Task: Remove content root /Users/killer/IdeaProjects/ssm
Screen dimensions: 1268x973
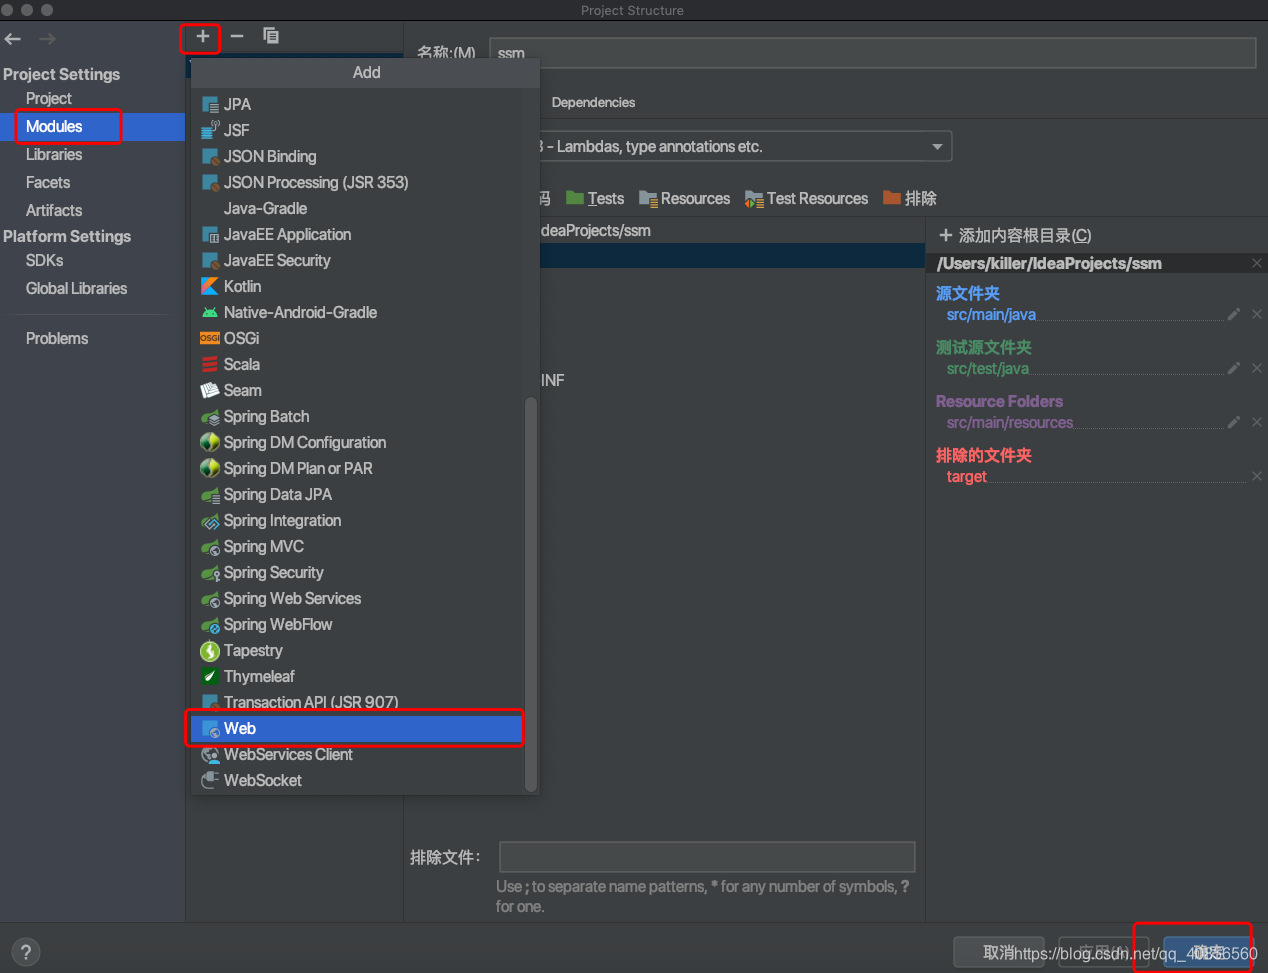Action: coord(1257,263)
